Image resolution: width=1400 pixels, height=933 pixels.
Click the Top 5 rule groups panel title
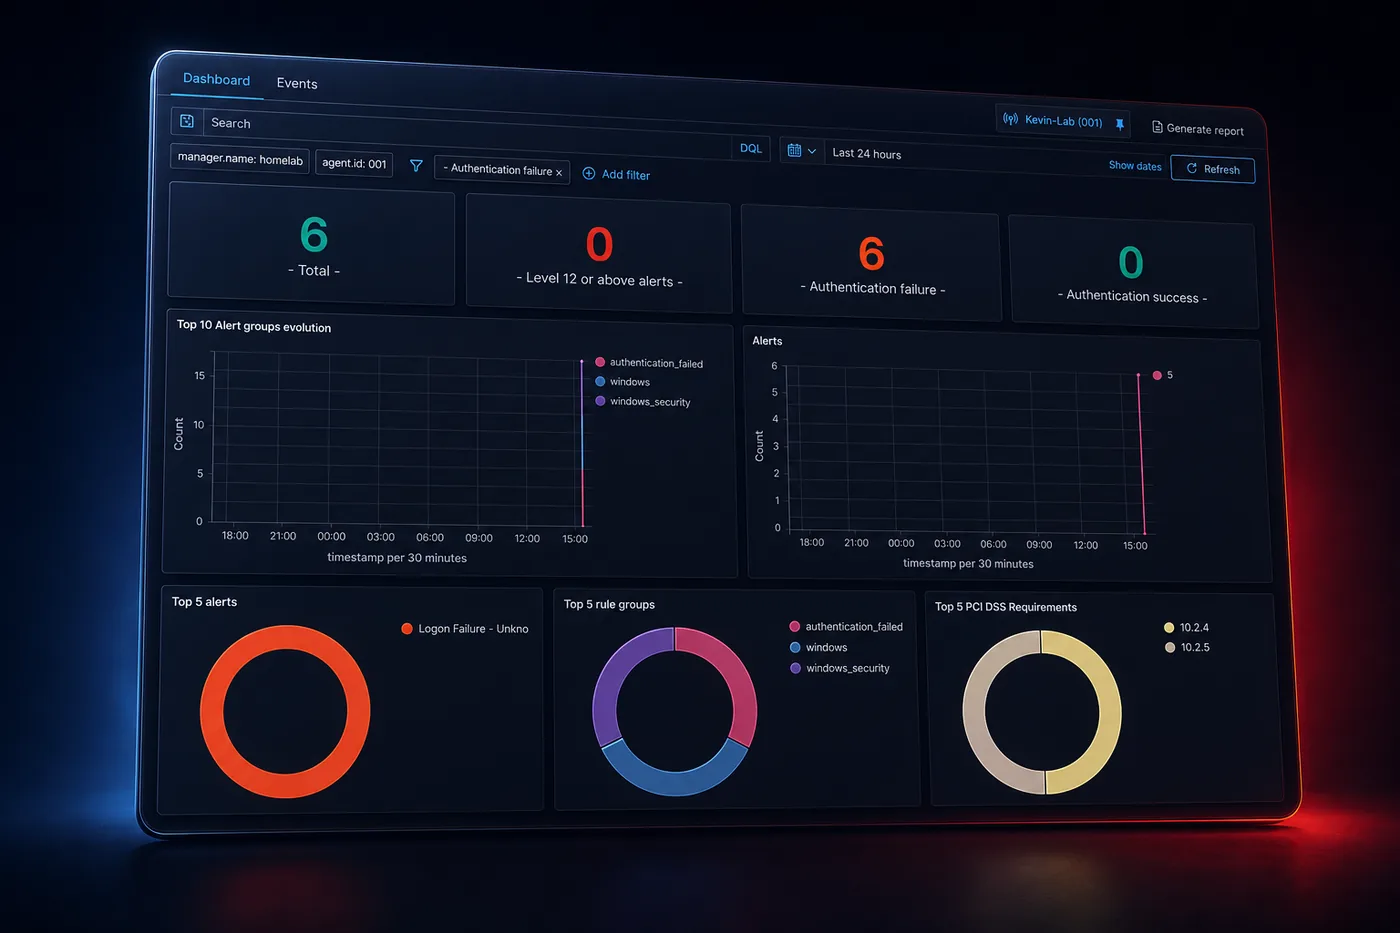tap(609, 604)
